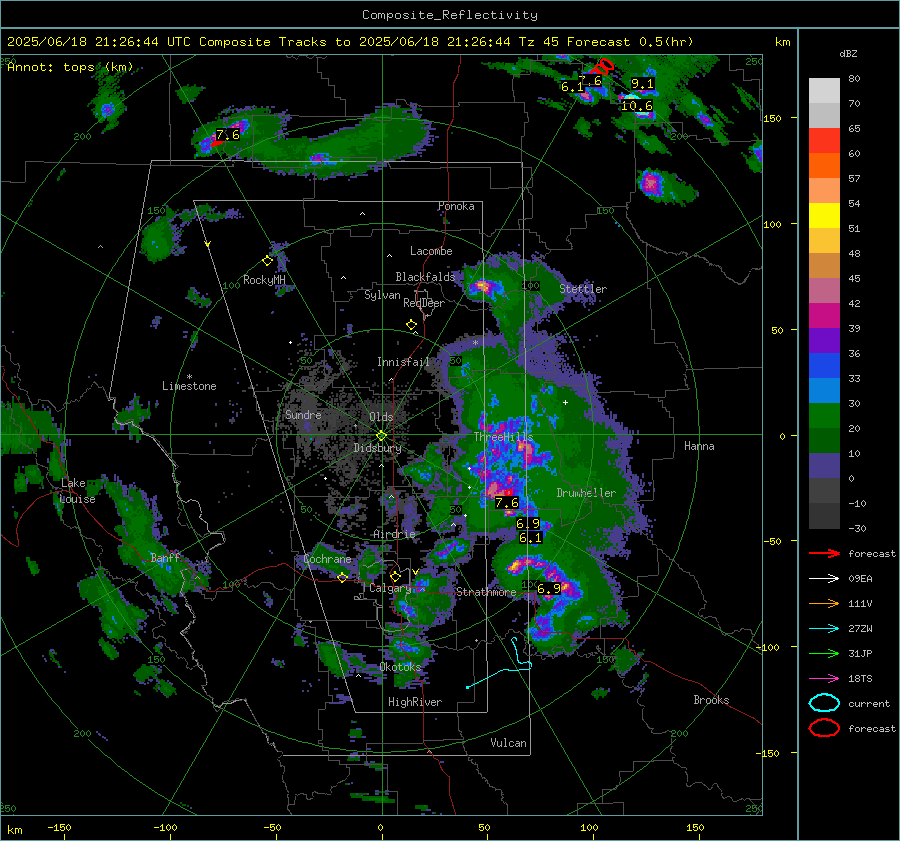Select the red swatch in dBZ legend
The width and height of the screenshot is (900, 841).
tap(824, 141)
